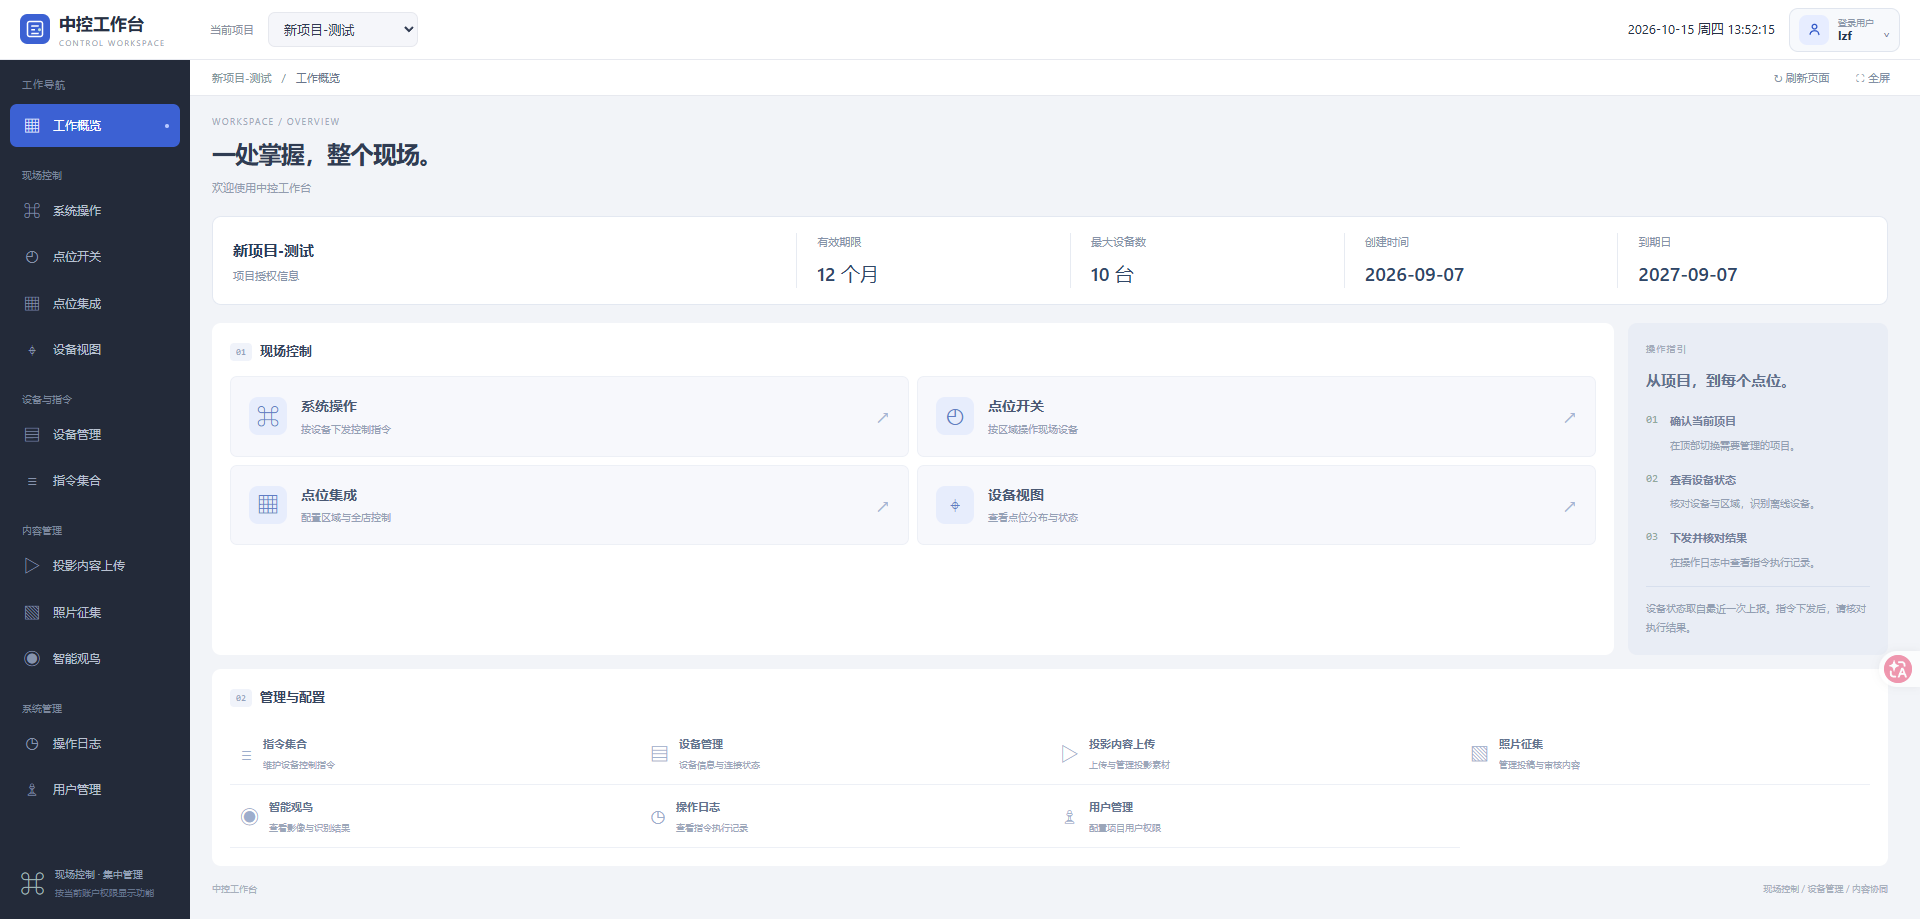Screen dimensions: 1920x919
Task: Select 工作概览 in the sidebar
Action: 95,126
